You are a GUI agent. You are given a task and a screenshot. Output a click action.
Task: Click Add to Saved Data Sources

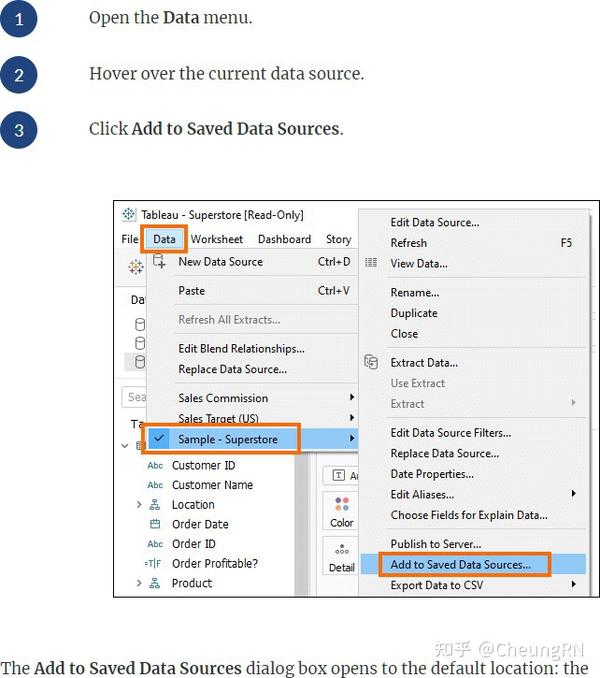[473, 564]
